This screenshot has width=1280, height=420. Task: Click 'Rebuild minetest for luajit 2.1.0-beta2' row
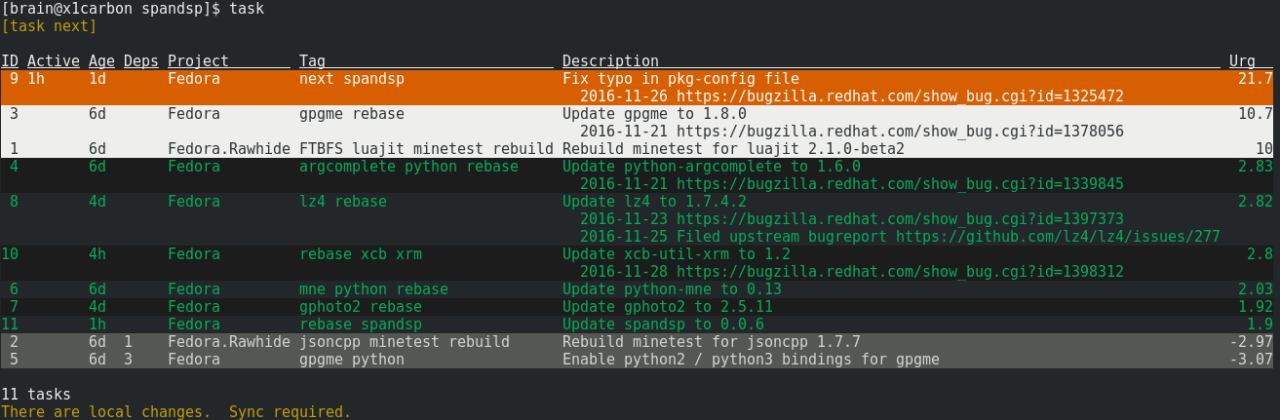coord(640,149)
